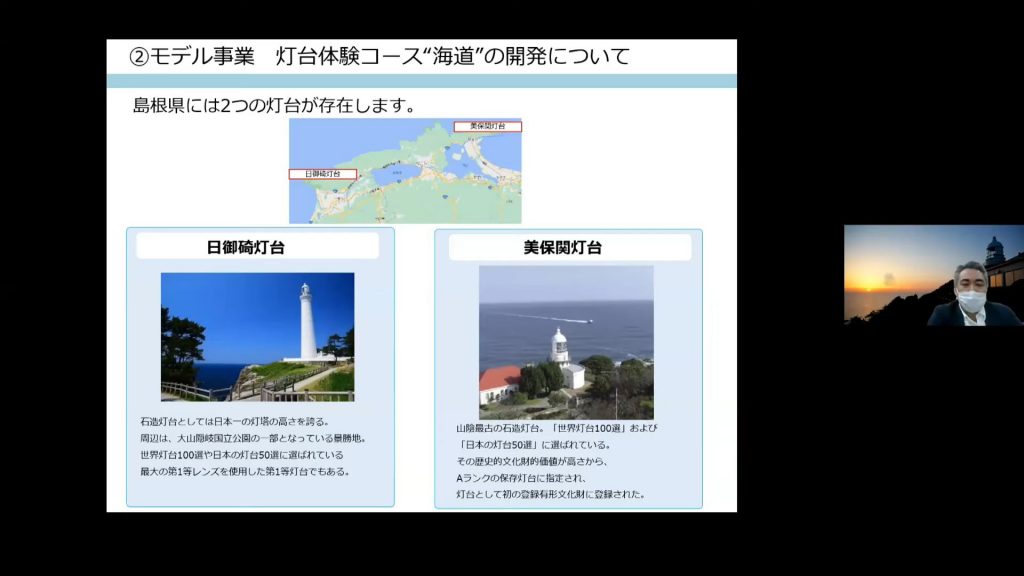Viewport: 1024px width, 576px height.
Task: Select the description text starting with 石造灯台としては
Action: 253,446
